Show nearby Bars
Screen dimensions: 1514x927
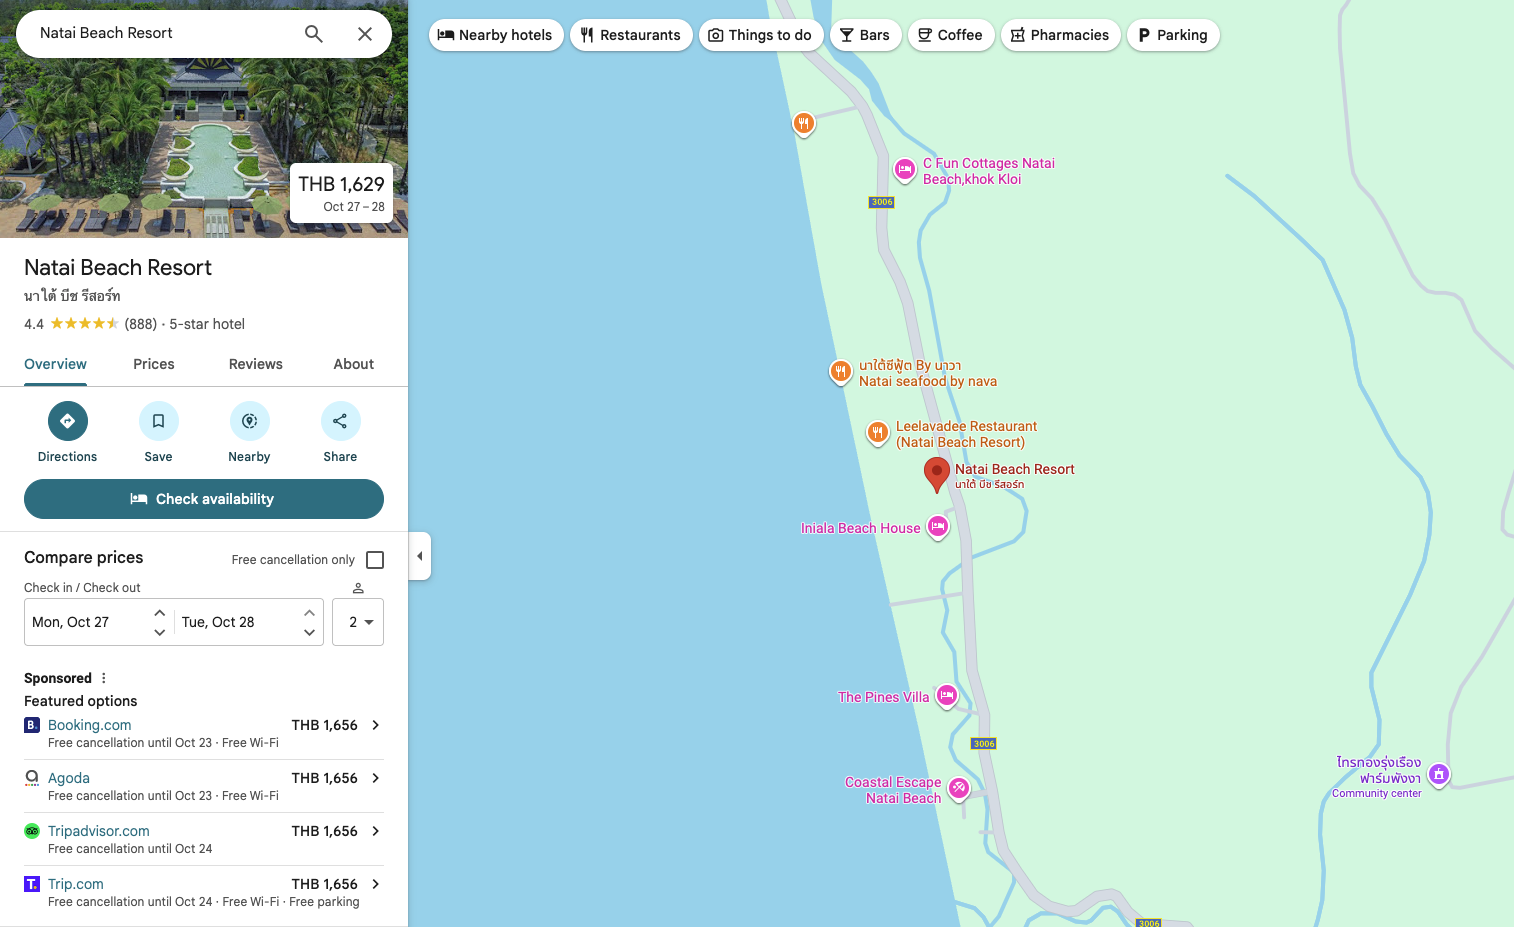pos(866,35)
